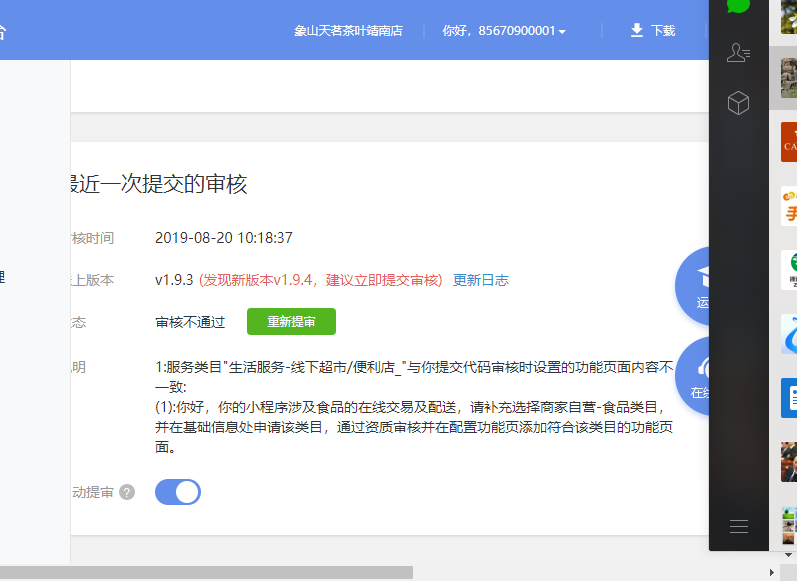Click the version text v1.9.3
The image size is (797, 581).
[x=174, y=280]
